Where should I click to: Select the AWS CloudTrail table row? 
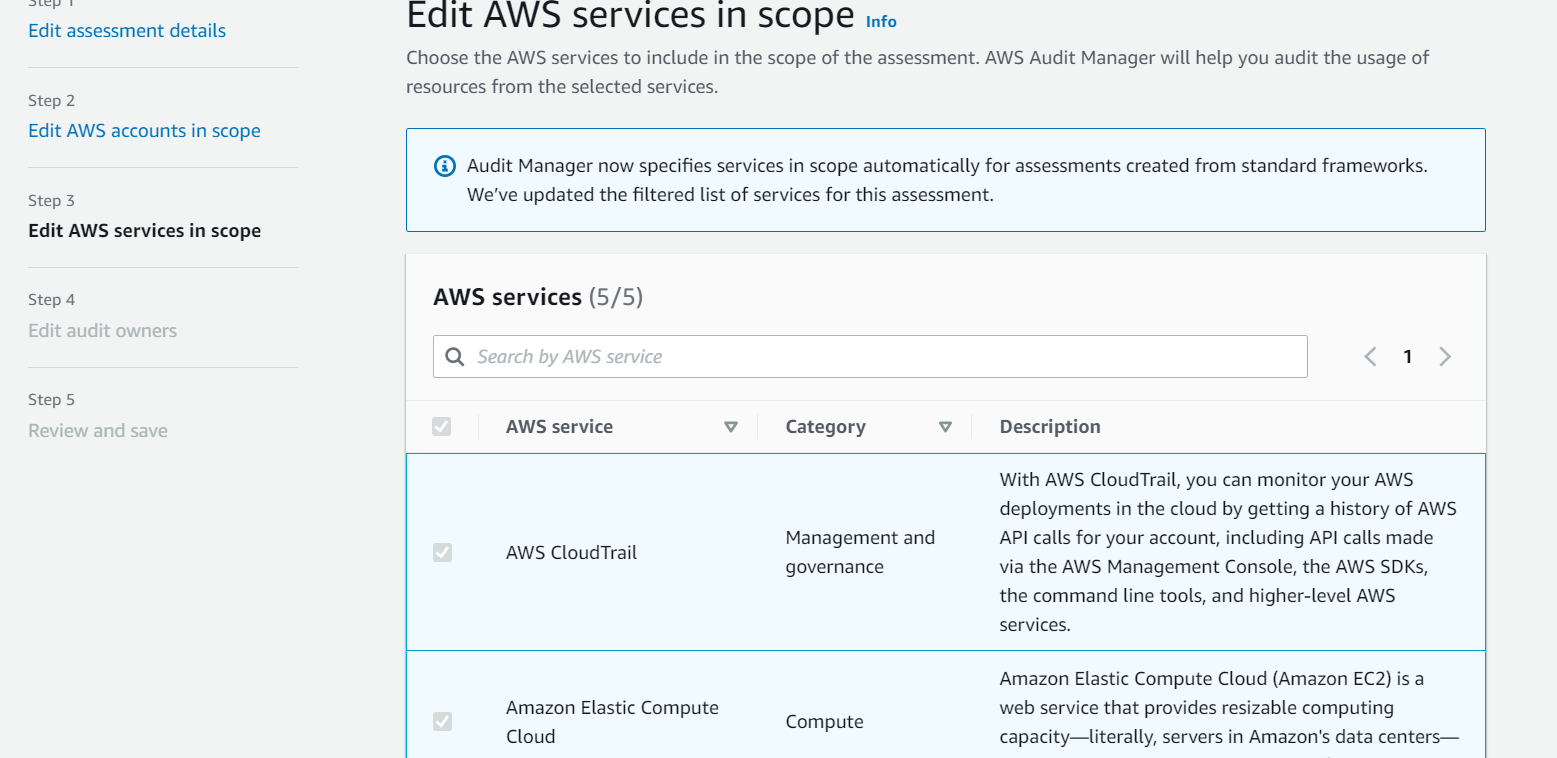pos(946,552)
